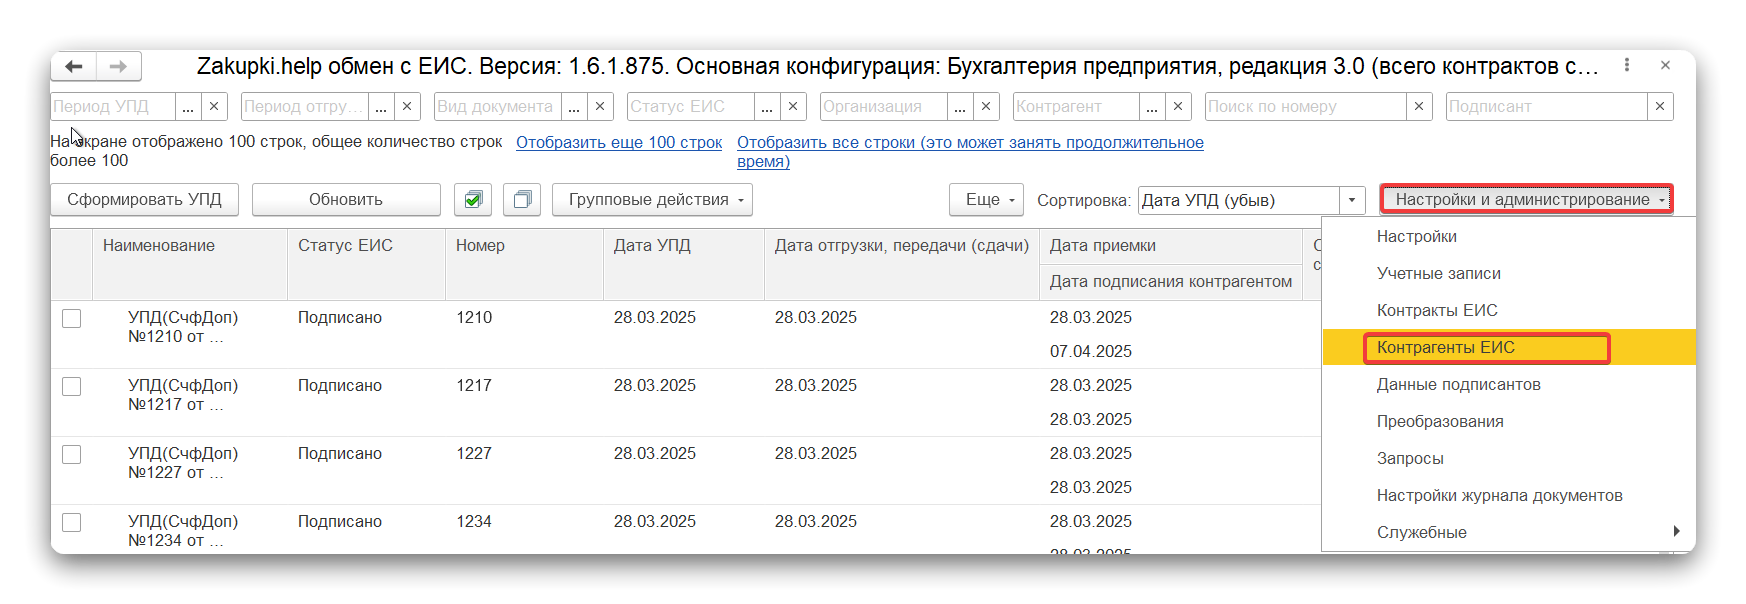Go back with the left arrow button
Image resolution: width=1746 pixels, height=604 pixels.
click(74, 66)
